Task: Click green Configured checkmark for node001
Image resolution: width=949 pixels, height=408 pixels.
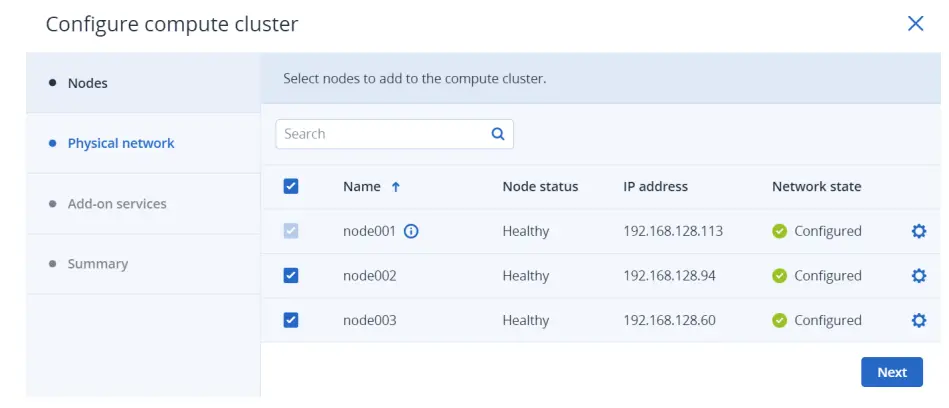Action: 780,231
